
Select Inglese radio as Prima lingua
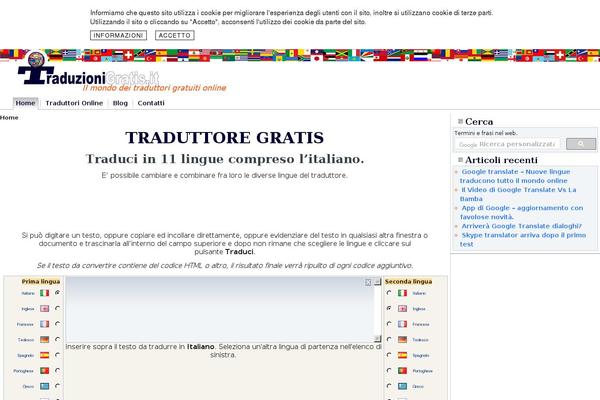pos(57,308)
